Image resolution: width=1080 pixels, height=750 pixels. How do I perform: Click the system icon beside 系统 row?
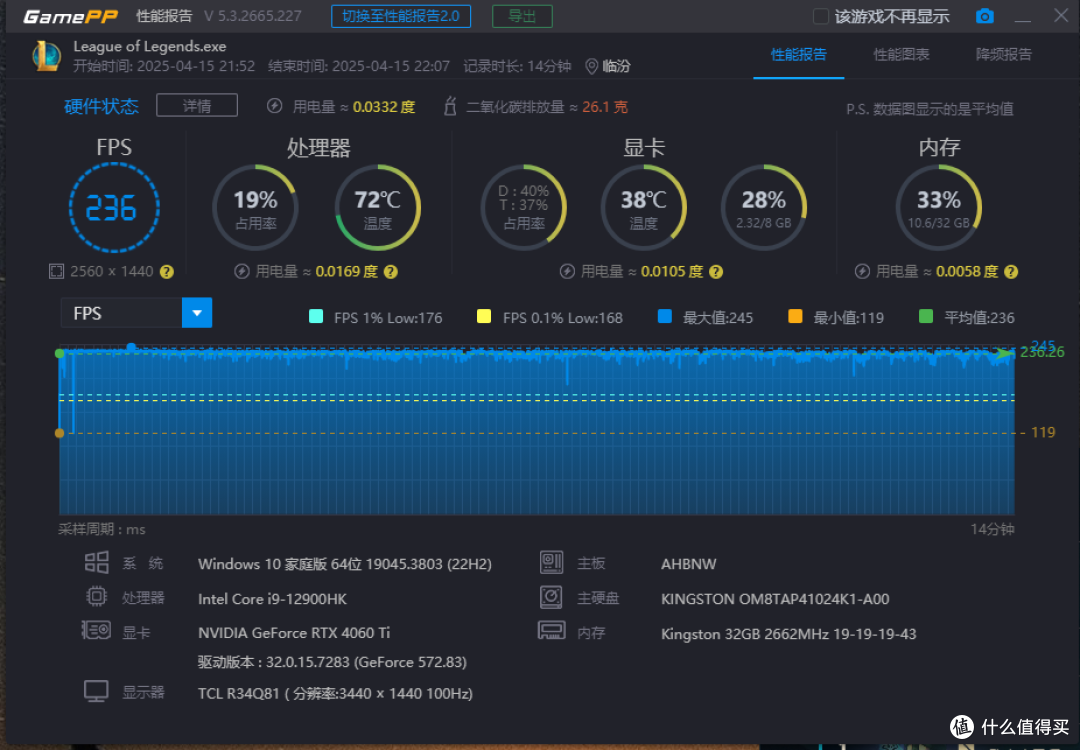[x=96, y=562]
